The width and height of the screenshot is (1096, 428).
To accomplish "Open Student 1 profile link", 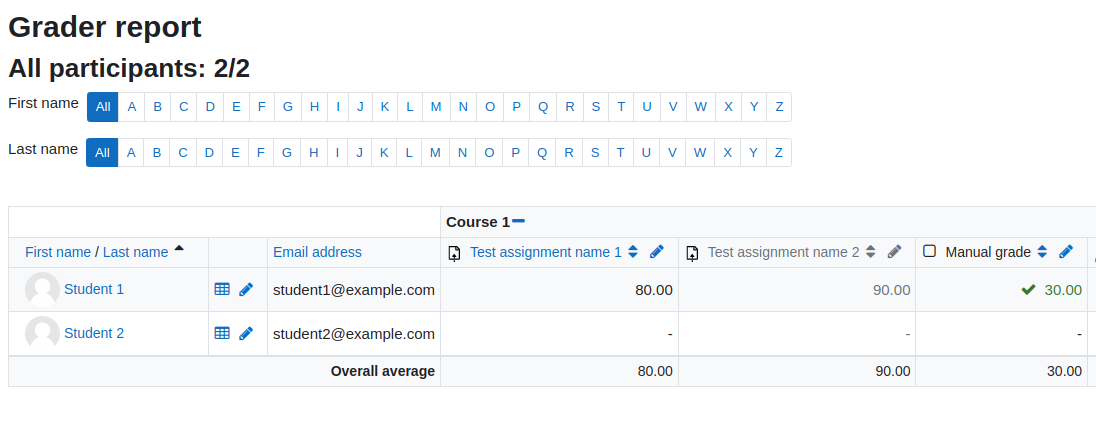I will click(x=94, y=289).
